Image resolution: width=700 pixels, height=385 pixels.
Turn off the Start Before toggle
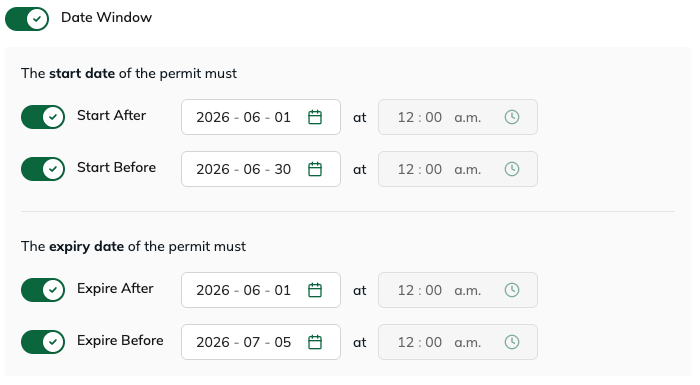coord(43,169)
